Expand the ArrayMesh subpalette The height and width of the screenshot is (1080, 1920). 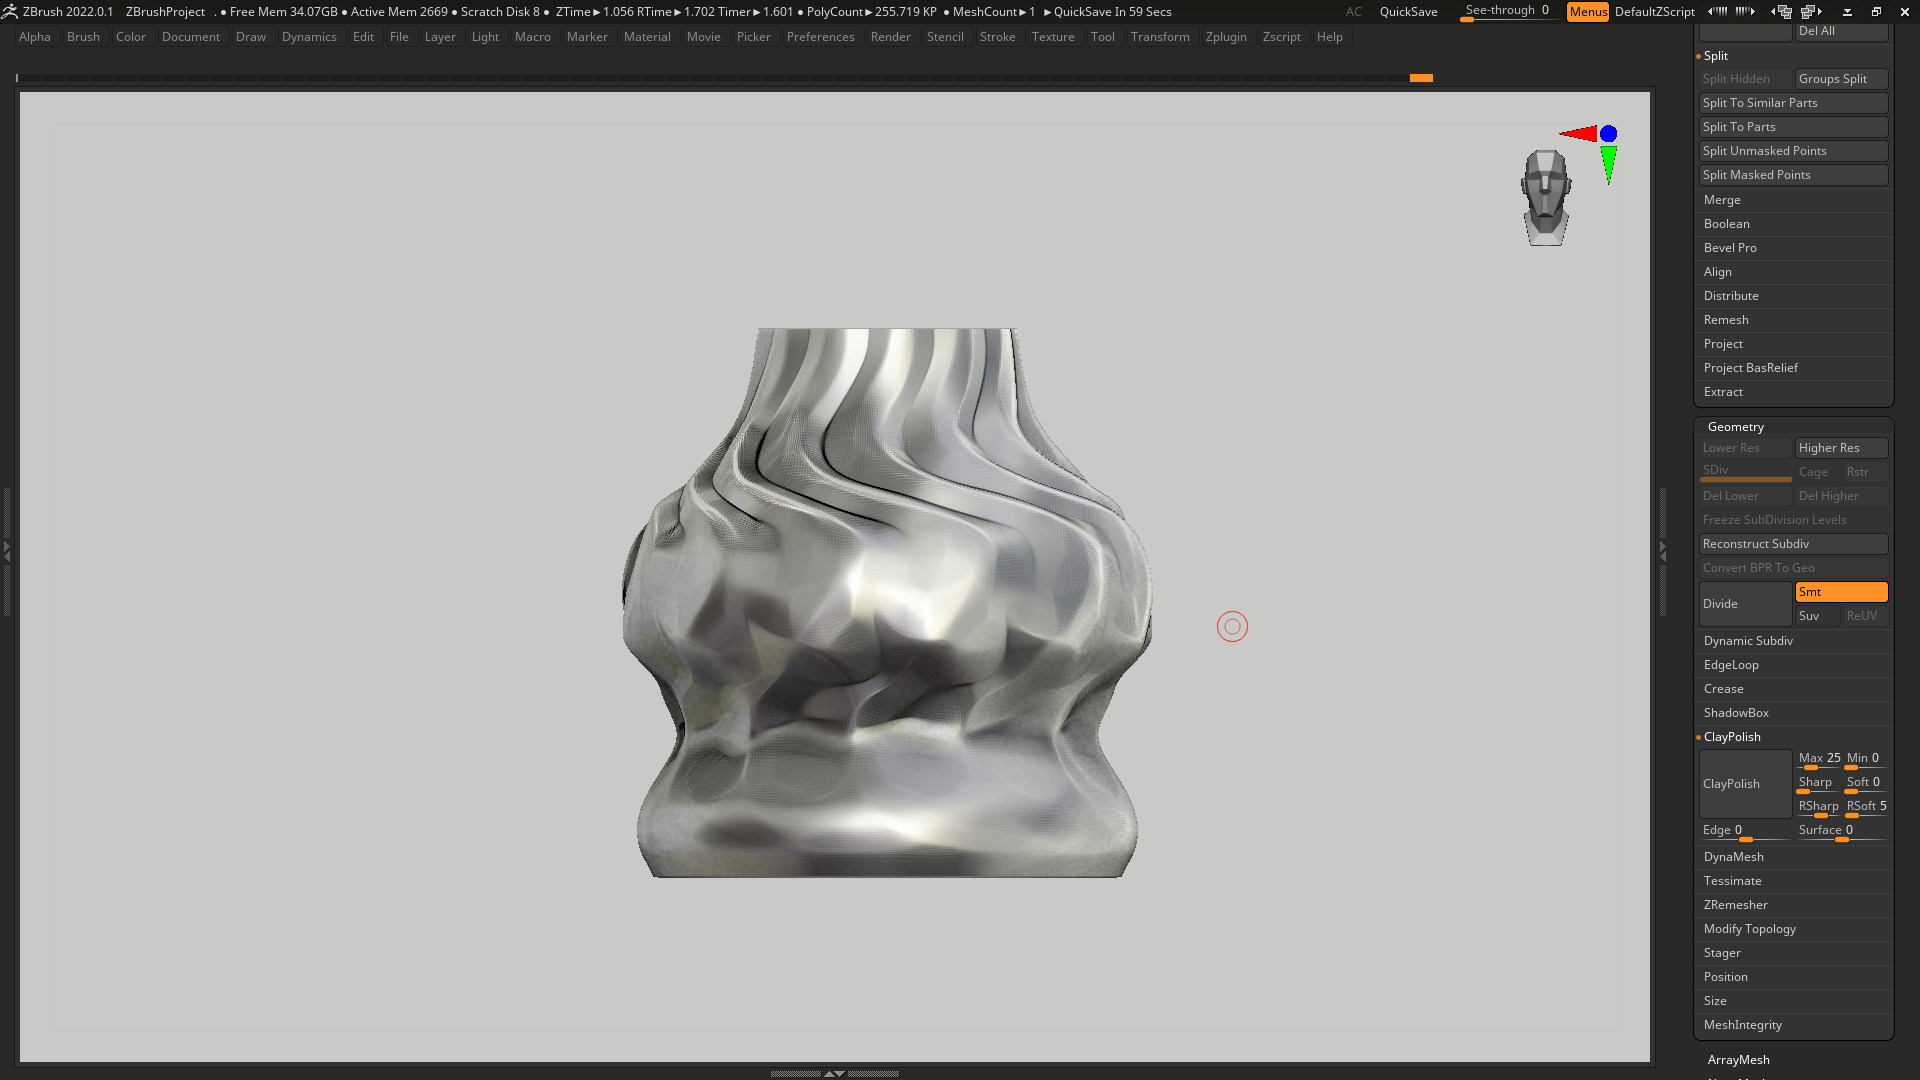click(1738, 1060)
